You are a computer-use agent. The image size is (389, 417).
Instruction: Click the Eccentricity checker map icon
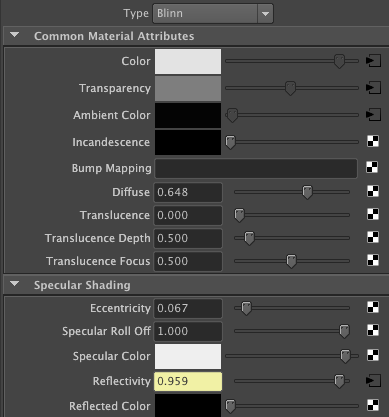click(373, 307)
